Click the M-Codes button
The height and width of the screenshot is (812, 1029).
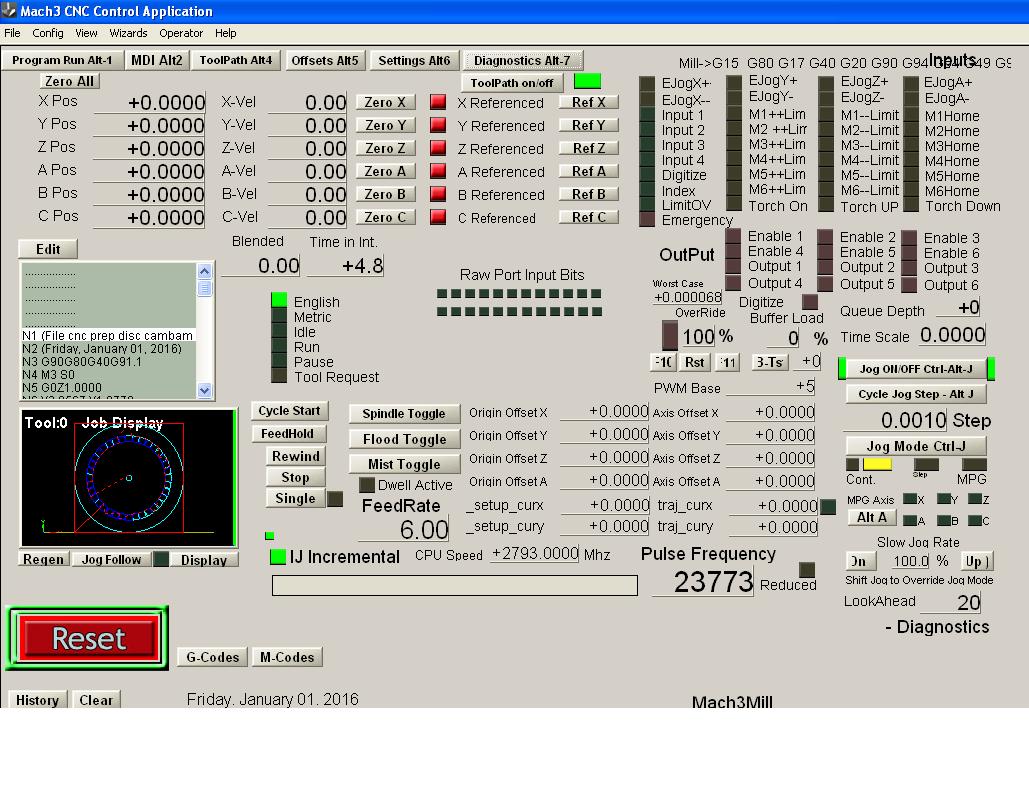(287, 657)
